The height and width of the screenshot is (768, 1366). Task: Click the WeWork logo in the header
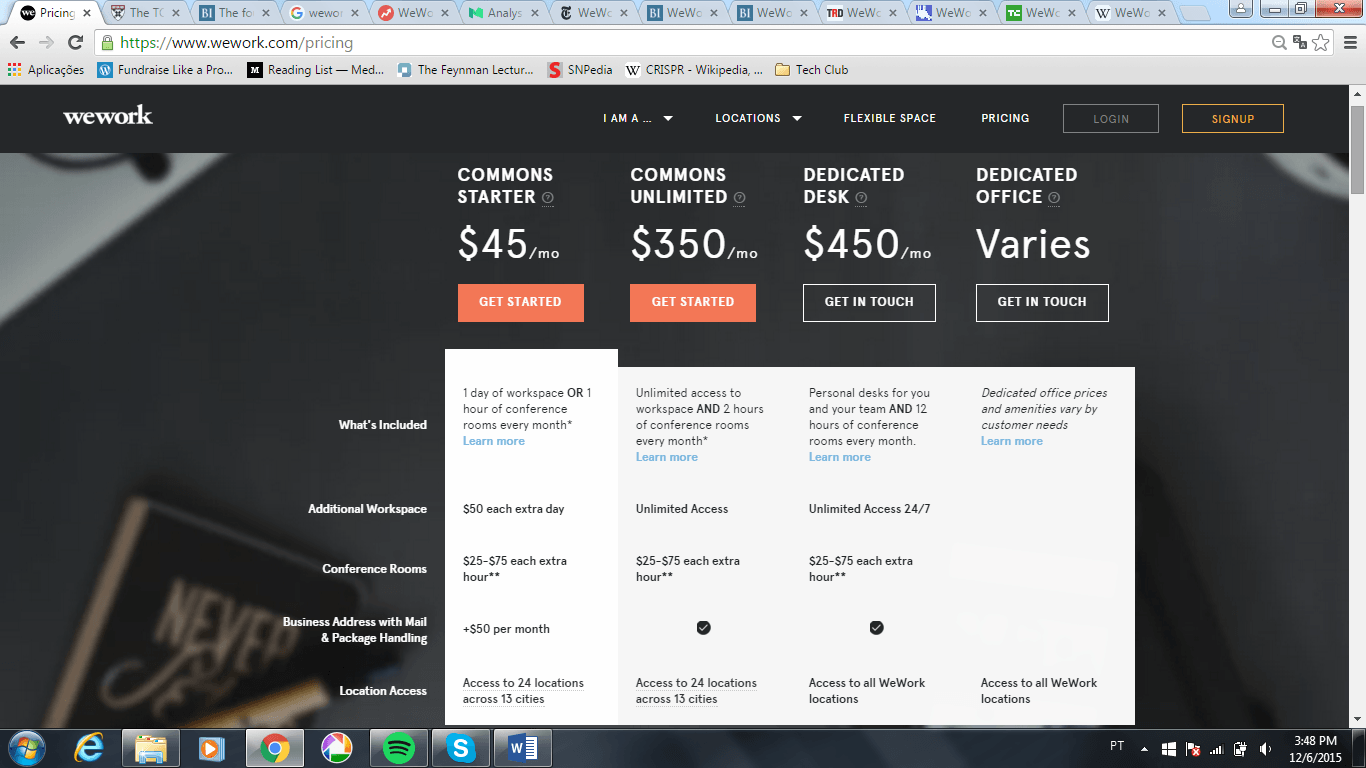108,116
